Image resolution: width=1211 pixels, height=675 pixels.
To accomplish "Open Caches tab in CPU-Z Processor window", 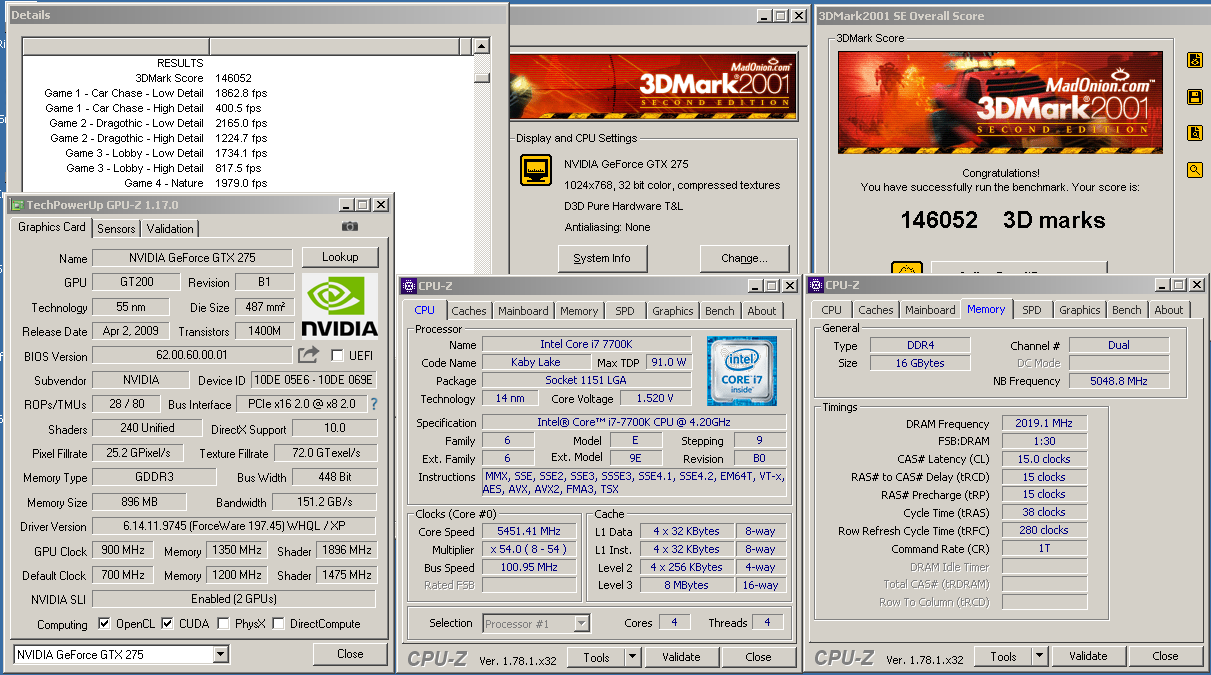I will coord(469,311).
